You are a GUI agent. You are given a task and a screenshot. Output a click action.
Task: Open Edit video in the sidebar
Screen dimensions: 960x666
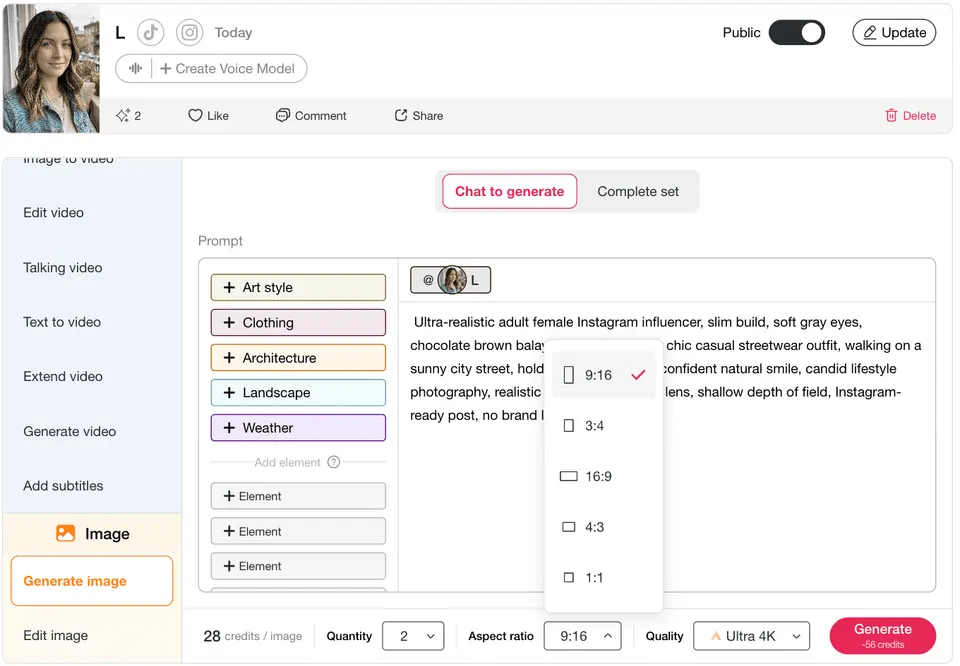53,212
